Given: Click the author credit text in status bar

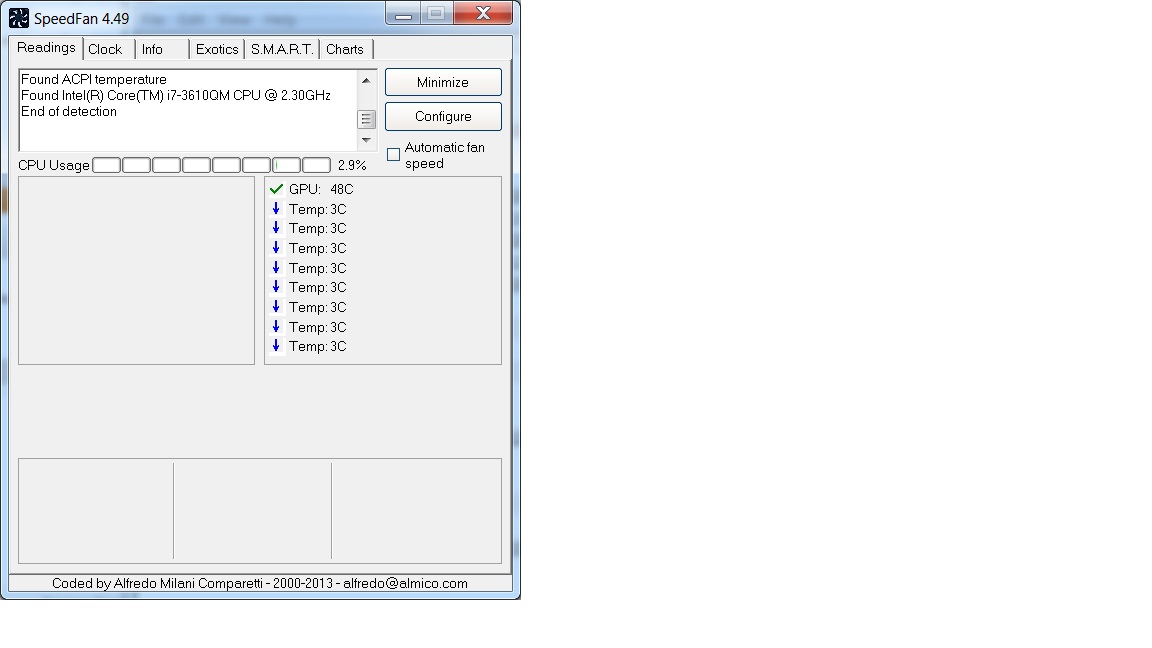Looking at the screenshot, I should [x=259, y=583].
